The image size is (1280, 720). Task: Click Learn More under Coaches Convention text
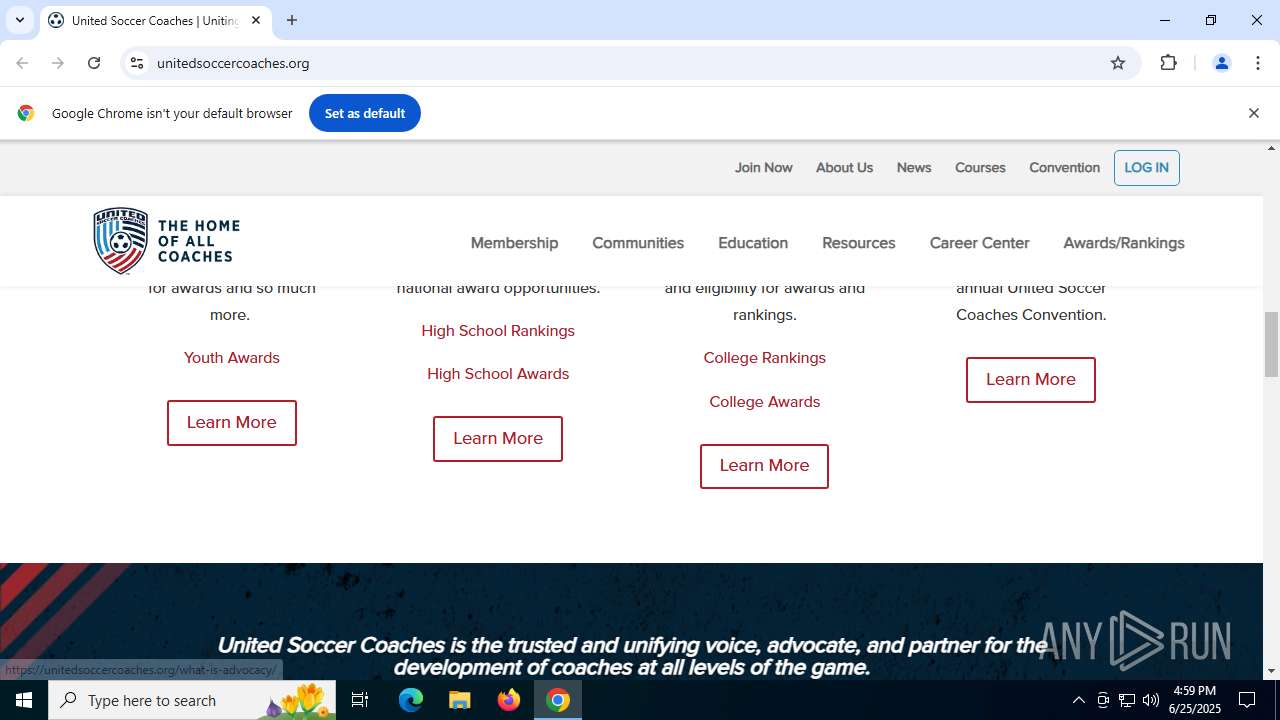pos(1030,380)
